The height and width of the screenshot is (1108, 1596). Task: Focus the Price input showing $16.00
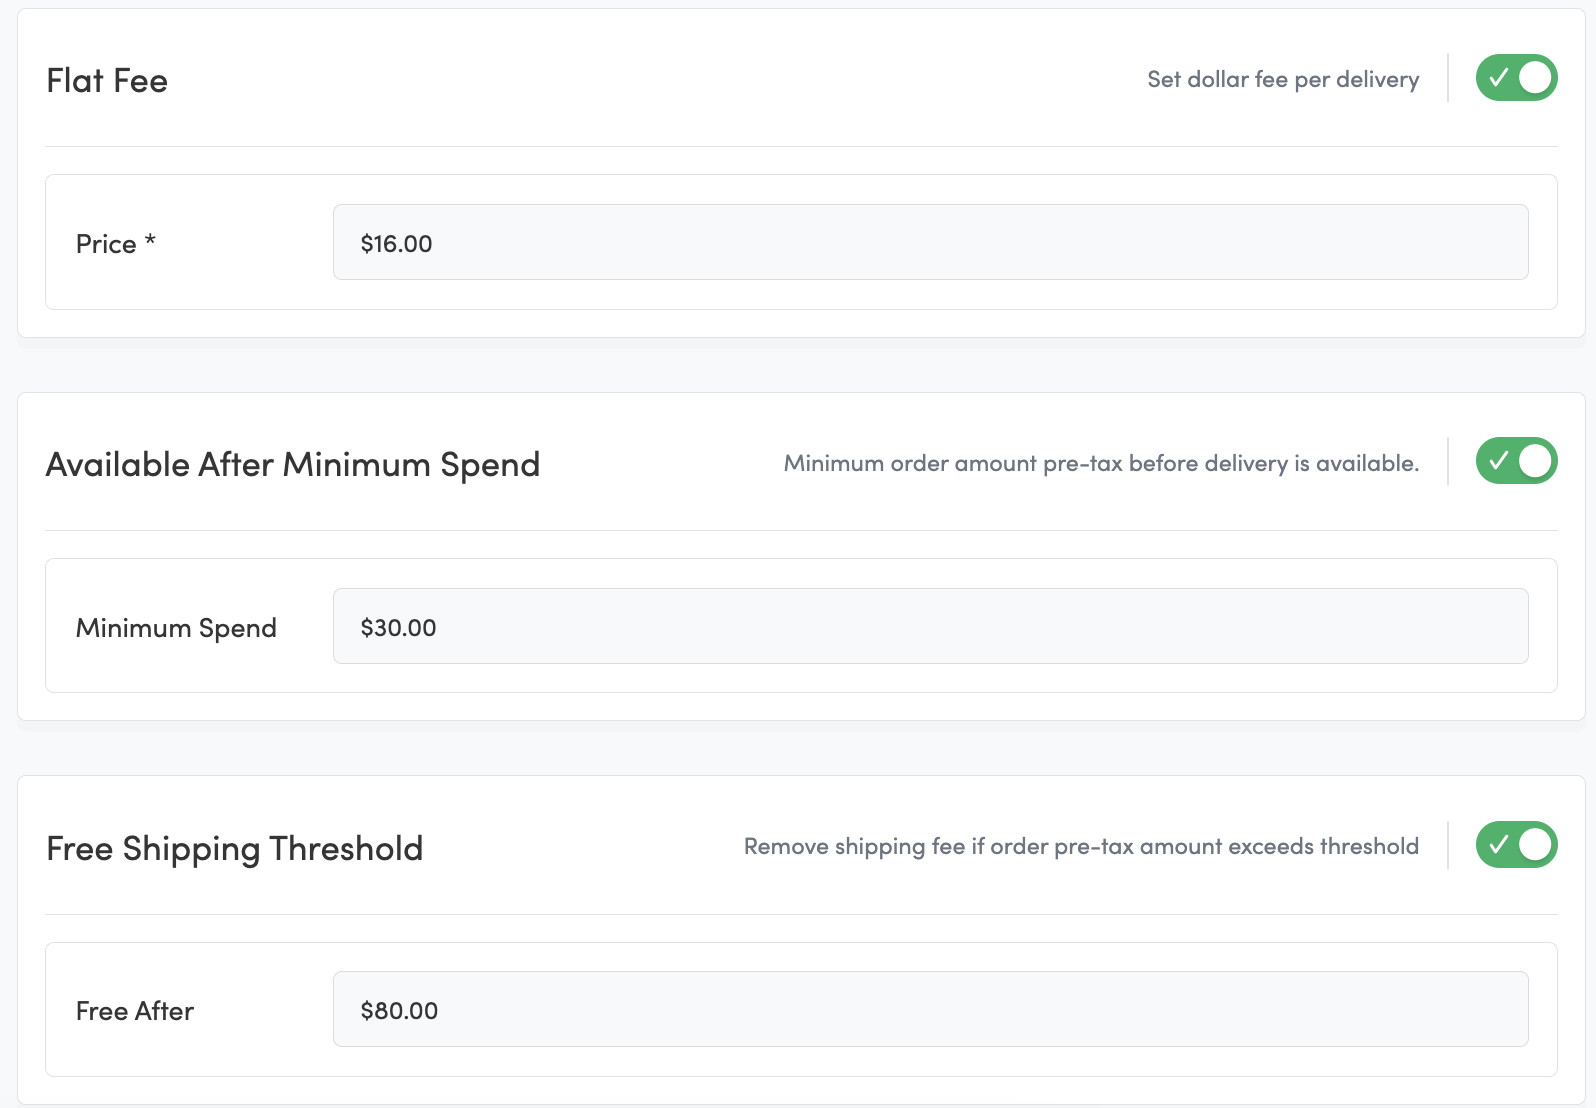click(930, 243)
